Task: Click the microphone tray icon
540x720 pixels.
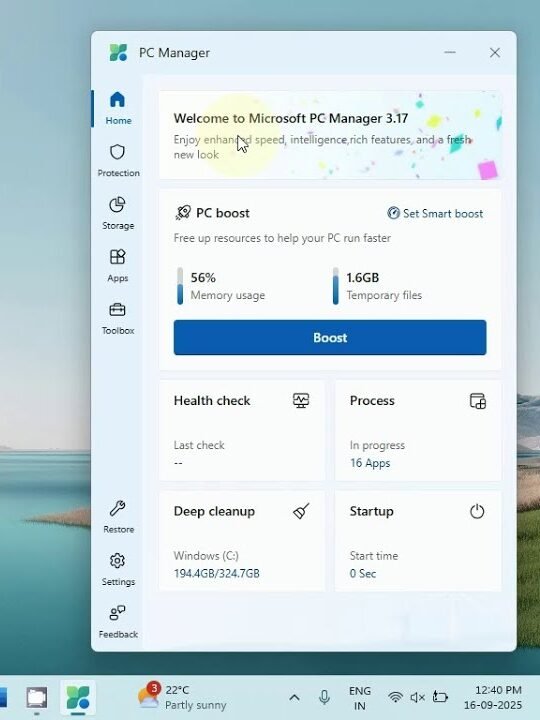Action: click(x=324, y=698)
